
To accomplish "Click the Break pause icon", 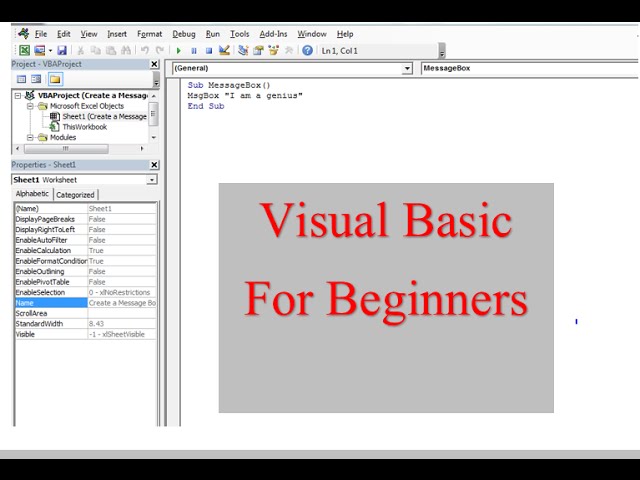I will 194,51.
